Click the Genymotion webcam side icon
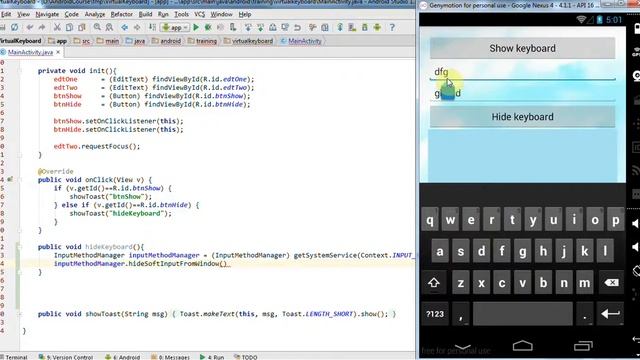The width and height of the screenshot is (640, 360). [636, 76]
